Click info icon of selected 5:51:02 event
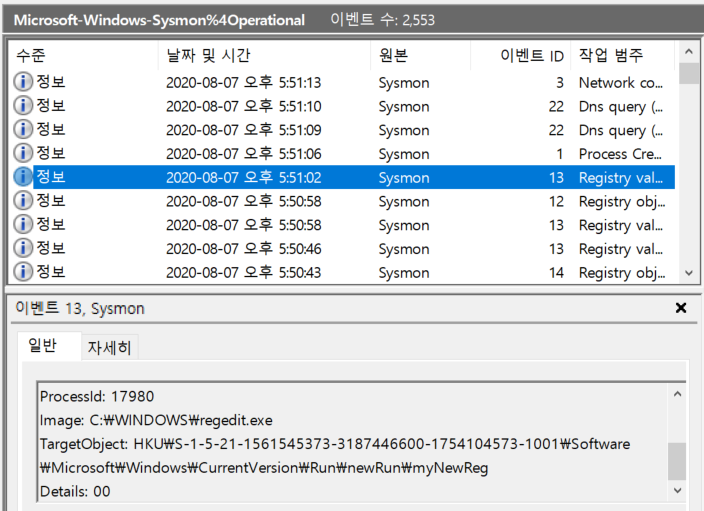704x511 pixels. pos(22,177)
